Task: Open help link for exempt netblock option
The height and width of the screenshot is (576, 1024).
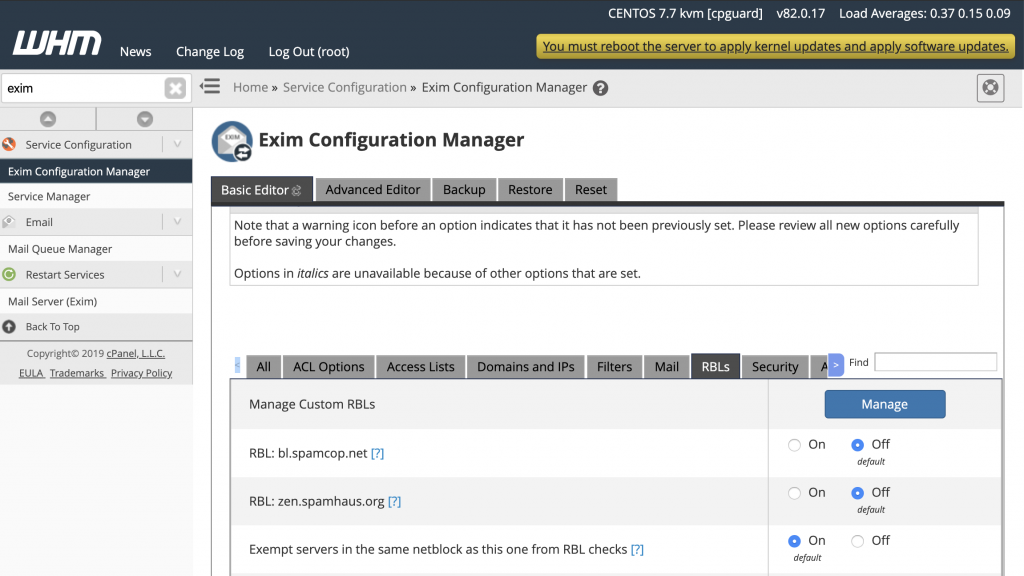Action: point(637,549)
